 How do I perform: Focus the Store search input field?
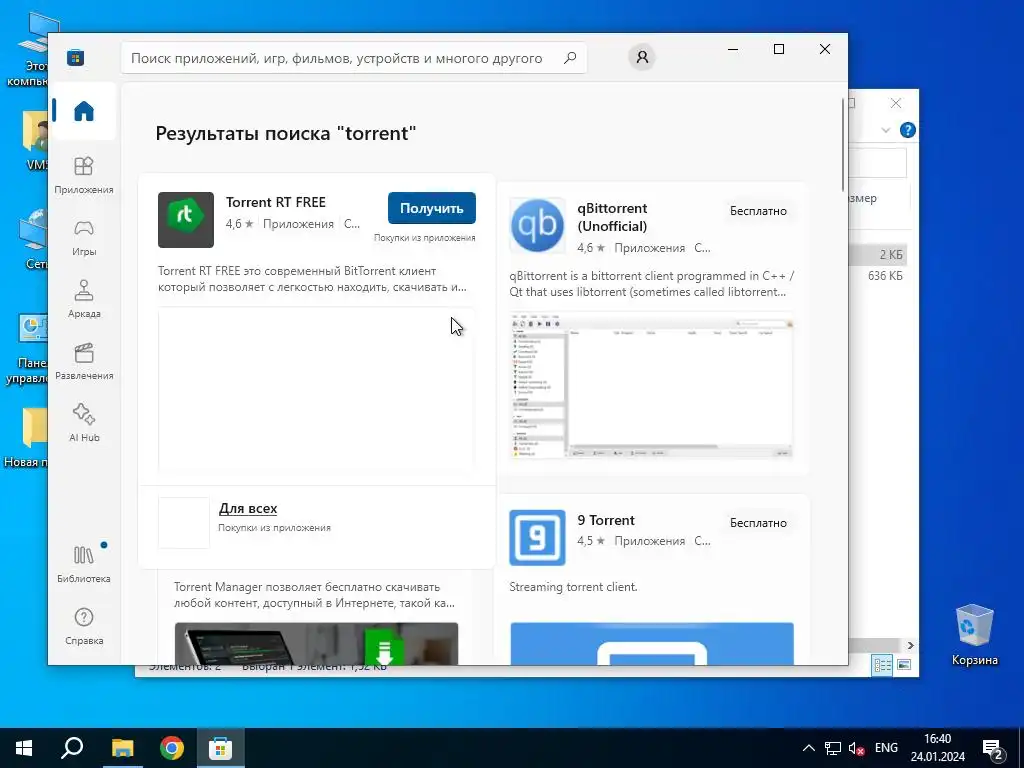tap(353, 58)
